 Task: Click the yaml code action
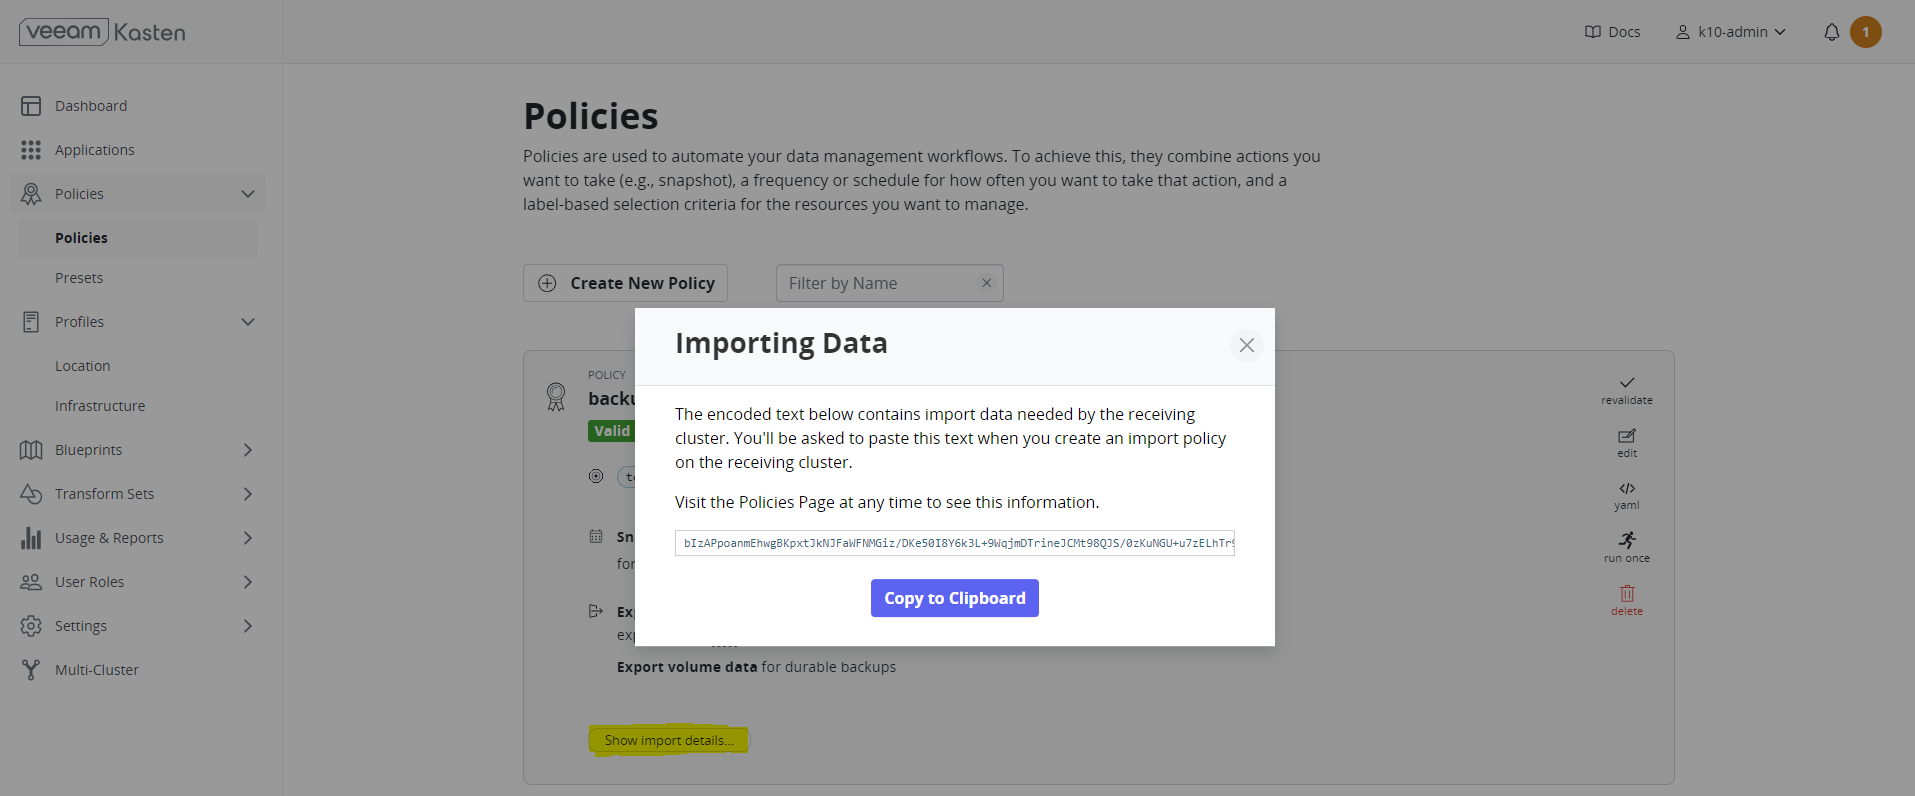point(1627,496)
